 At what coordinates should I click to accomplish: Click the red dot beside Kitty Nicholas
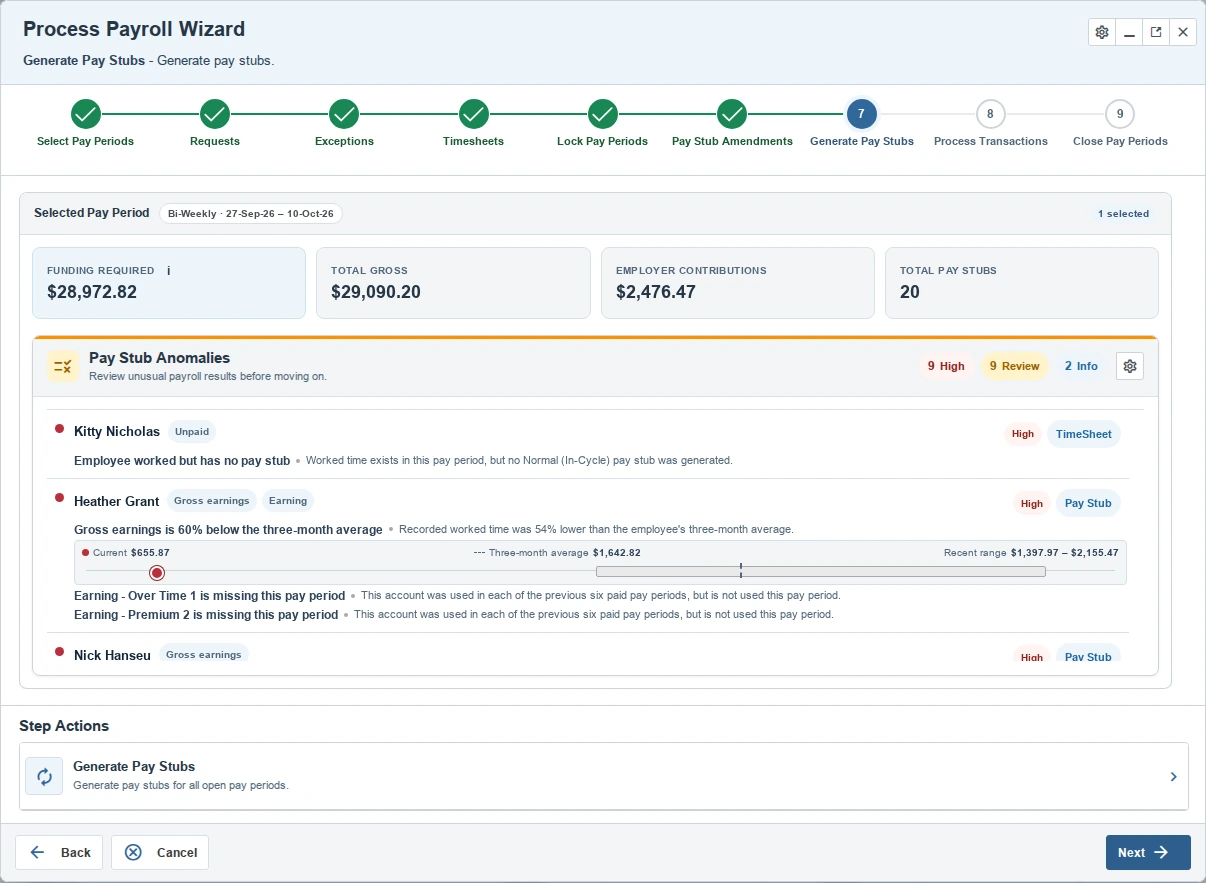point(60,429)
